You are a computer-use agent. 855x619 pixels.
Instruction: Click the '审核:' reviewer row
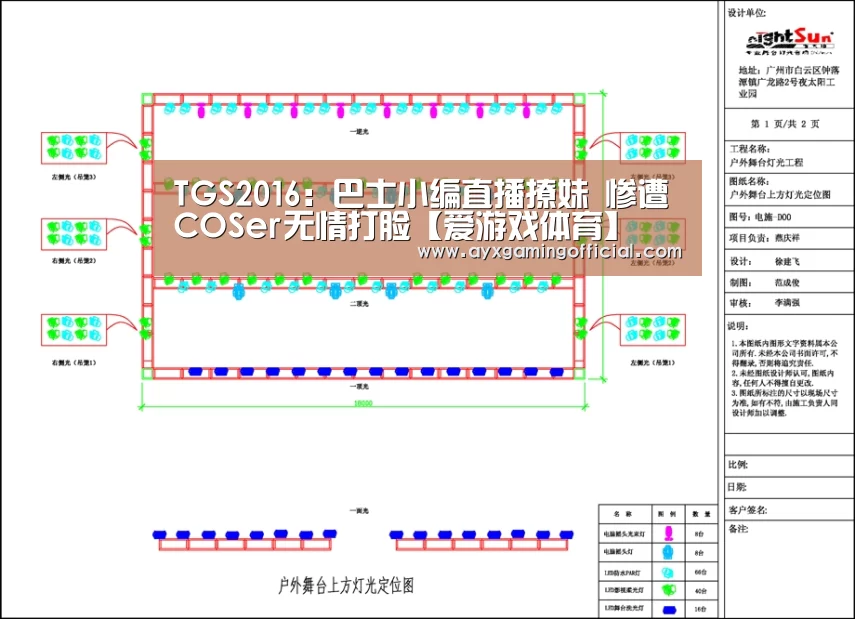coord(788,303)
